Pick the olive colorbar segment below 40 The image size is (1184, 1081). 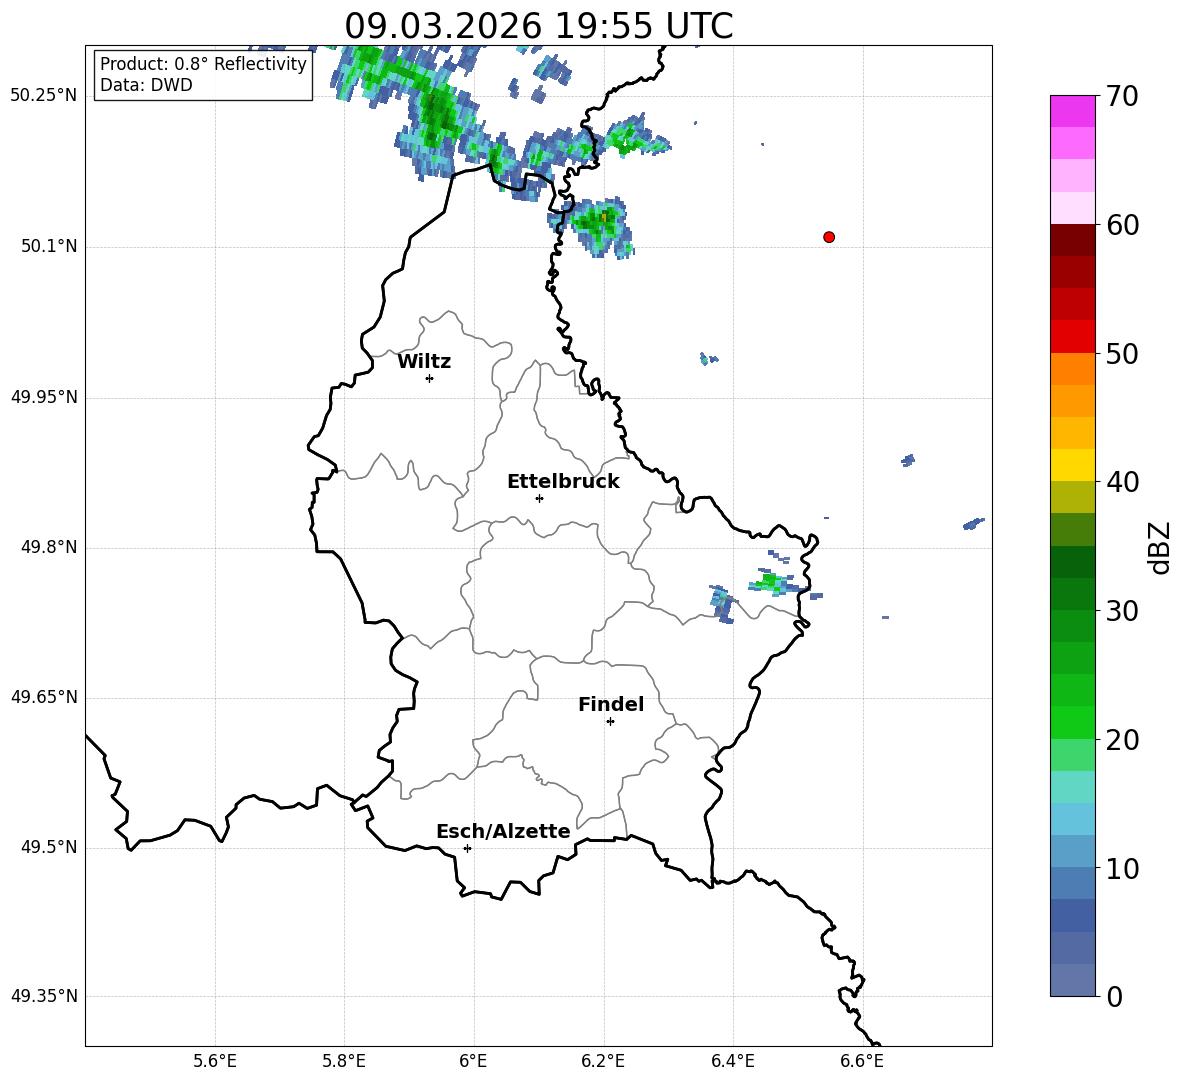[1073, 497]
